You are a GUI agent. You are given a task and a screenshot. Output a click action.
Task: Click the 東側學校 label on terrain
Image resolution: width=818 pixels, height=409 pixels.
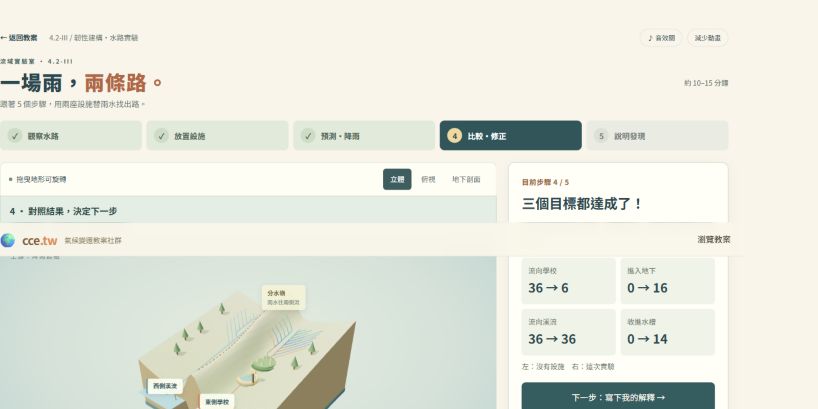tap(217, 402)
